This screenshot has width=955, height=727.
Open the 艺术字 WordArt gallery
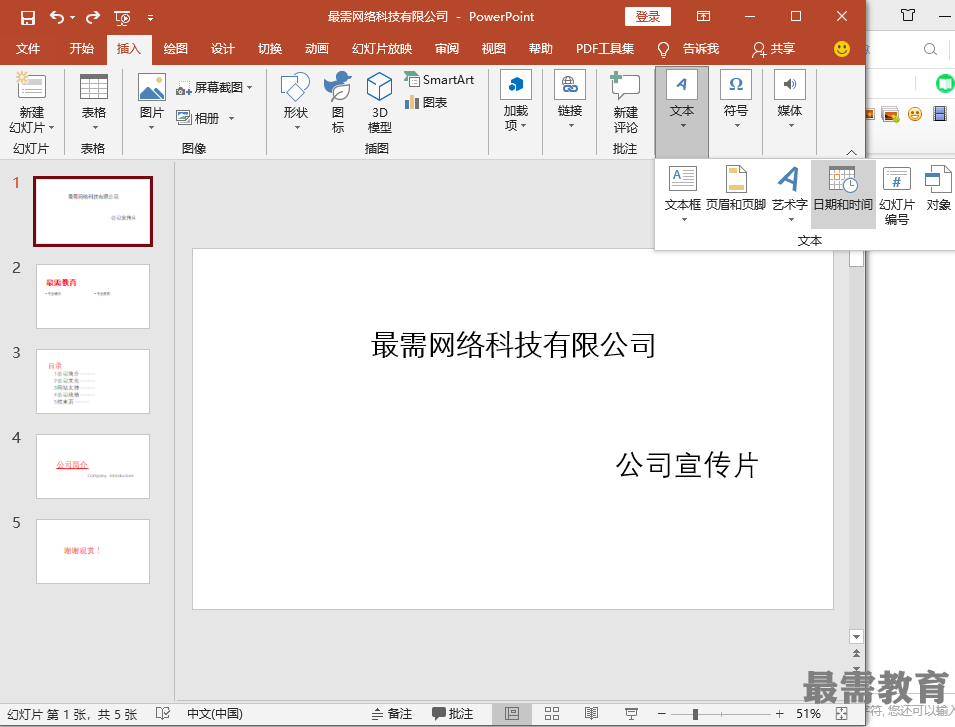(x=790, y=194)
